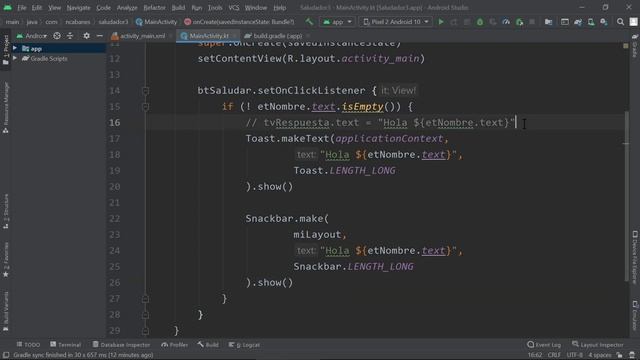Image resolution: width=640 pixels, height=360 pixels.
Task: Open the Emulator side tab on right edge
Action: coord(635,316)
